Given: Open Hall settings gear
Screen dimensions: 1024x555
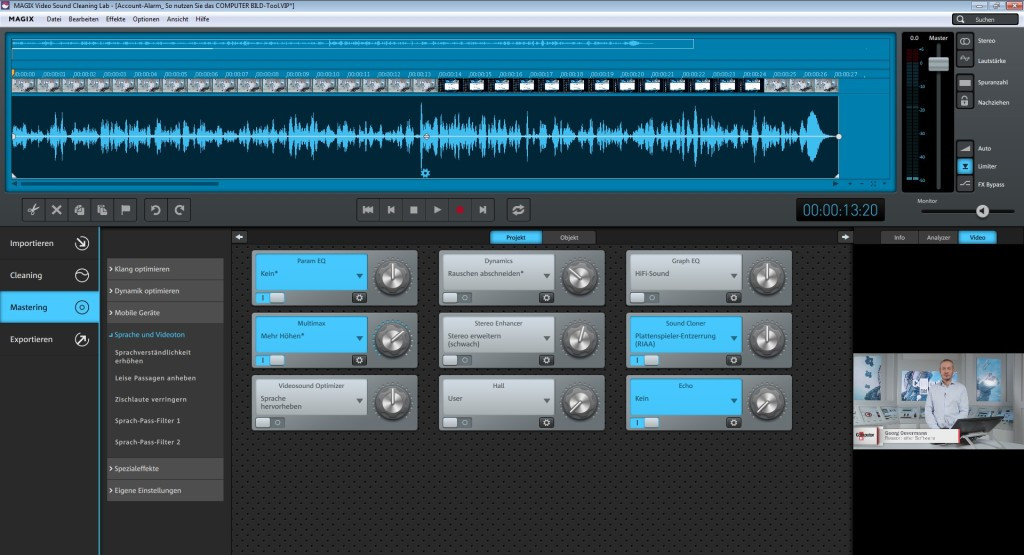Looking at the screenshot, I should (x=547, y=423).
